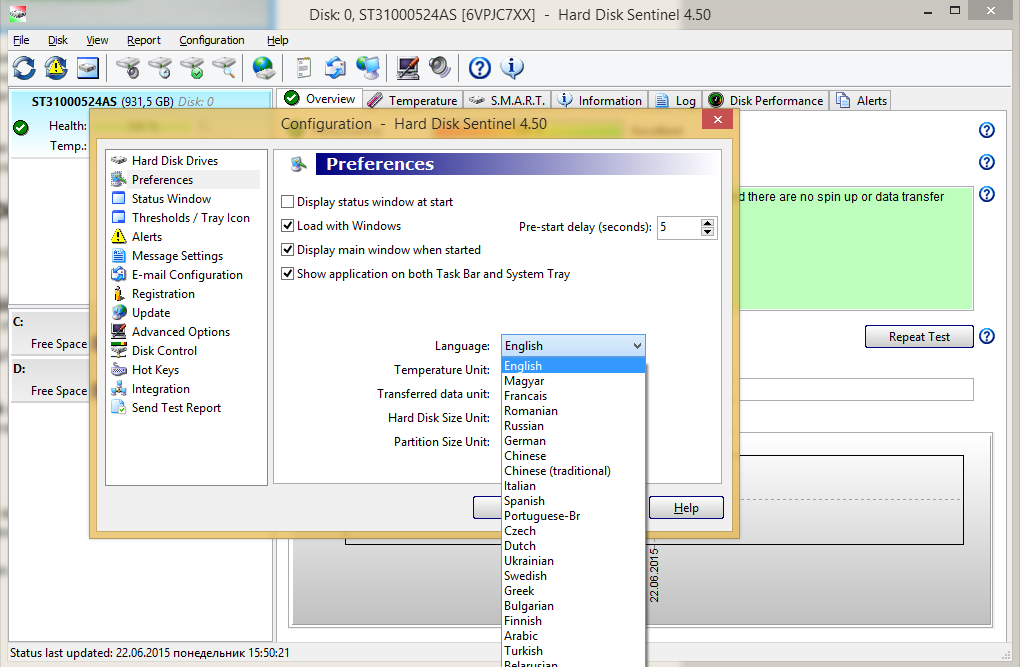This screenshot has width=1020, height=667.
Task: Enable Display status window at start
Action: pyautogui.click(x=288, y=202)
